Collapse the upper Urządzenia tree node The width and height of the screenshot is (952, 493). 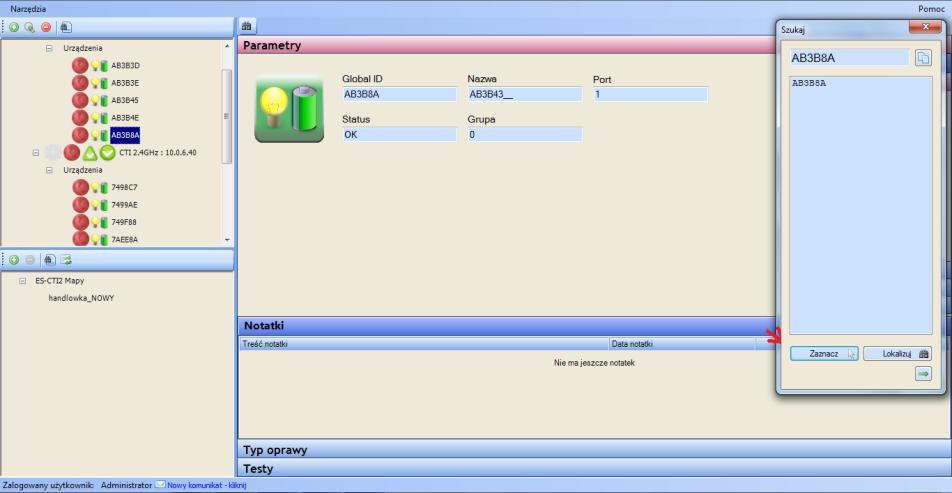49,48
